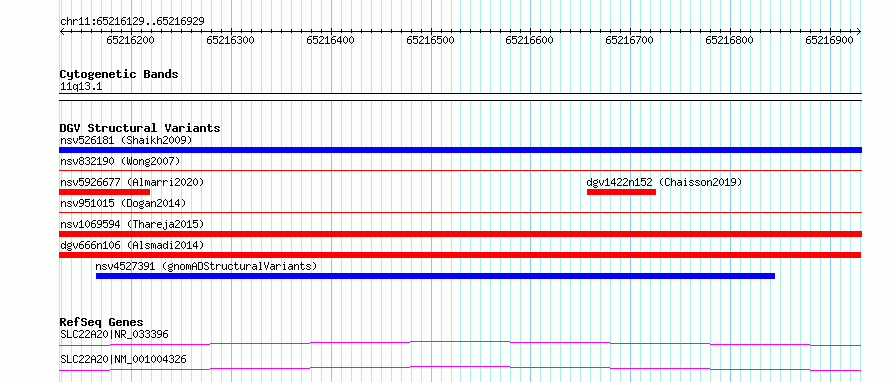Image resolution: width=890 pixels, height=382 pixels.
Task: Click the nsv526181 (Shaikh2009) variant label
Action: pyautogui.click(x=126, y=140)
